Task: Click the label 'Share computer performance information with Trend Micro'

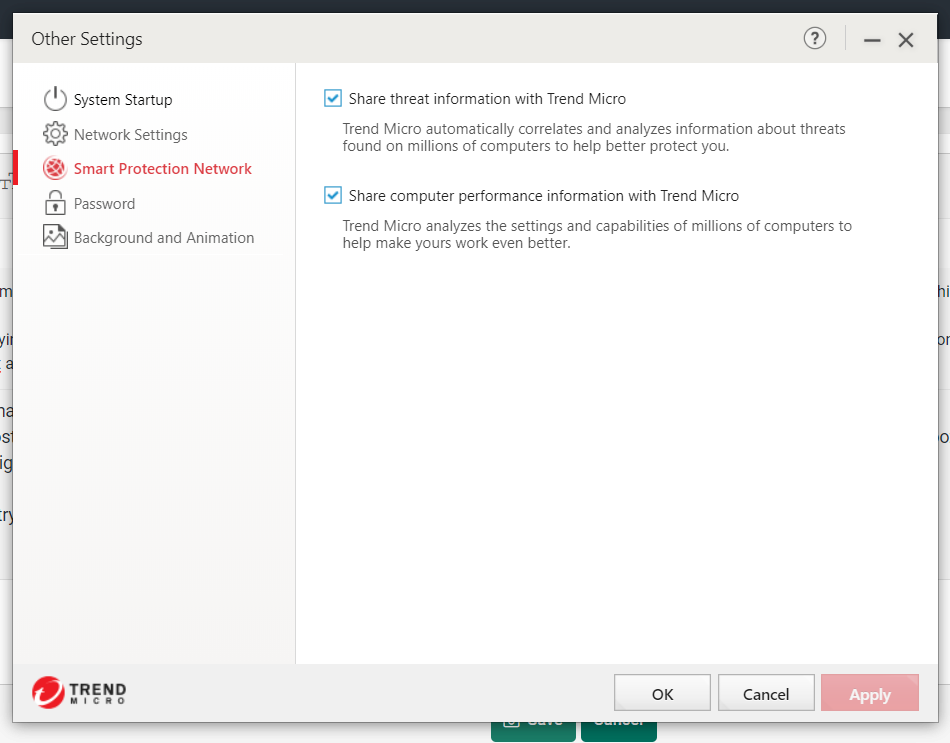Action: [x=543, y=196]
